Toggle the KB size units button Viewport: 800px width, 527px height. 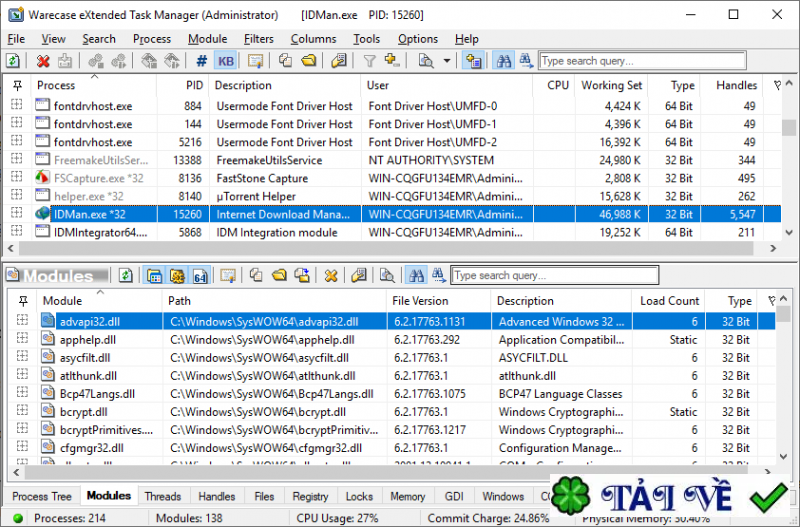(x=226, y=62)
